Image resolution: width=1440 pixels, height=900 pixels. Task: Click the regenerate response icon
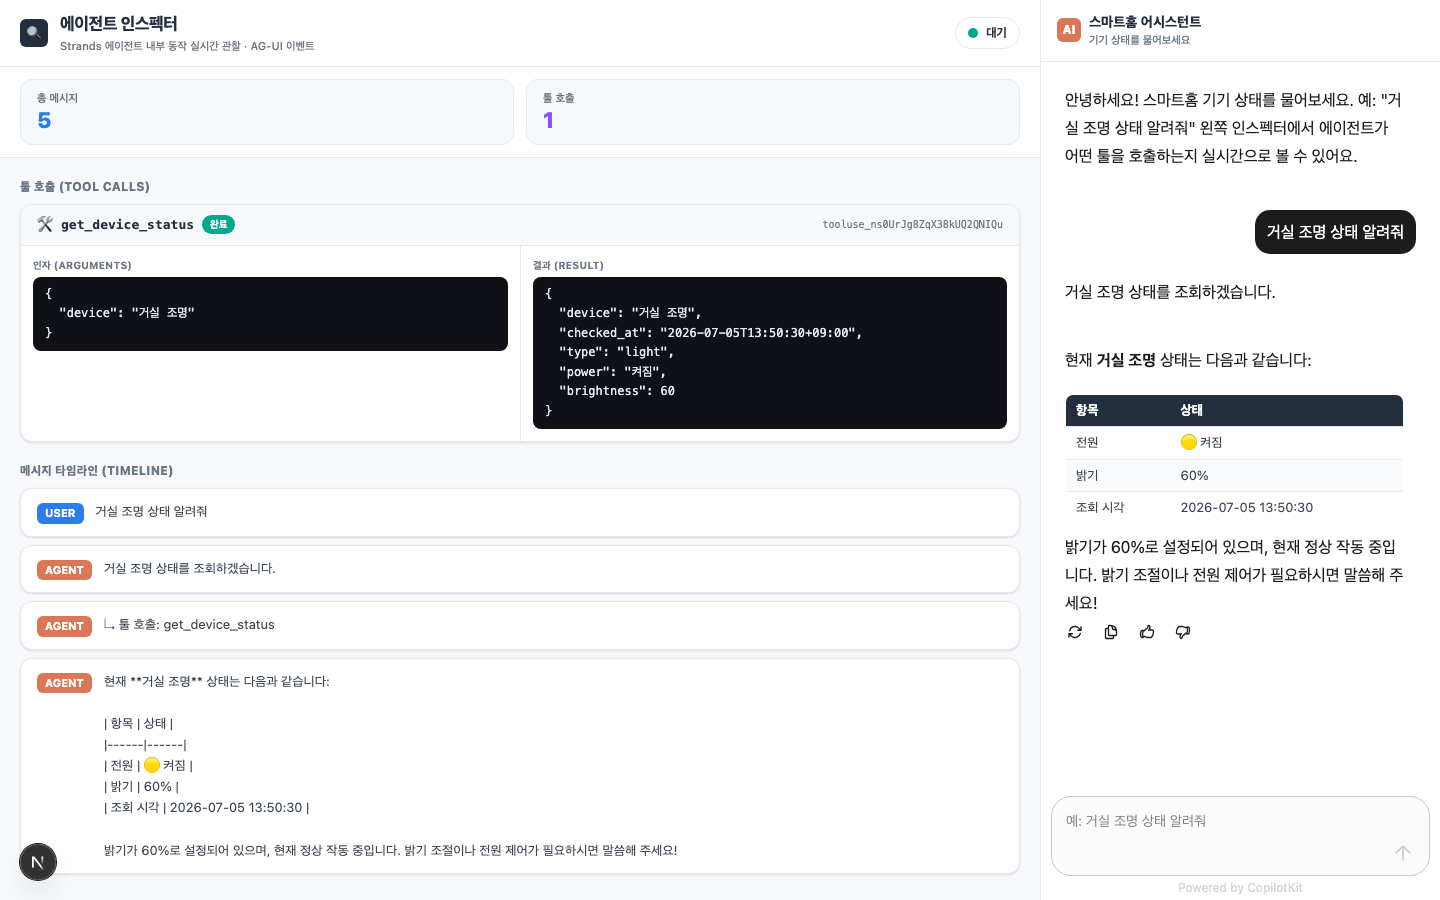coord(1075,632)
